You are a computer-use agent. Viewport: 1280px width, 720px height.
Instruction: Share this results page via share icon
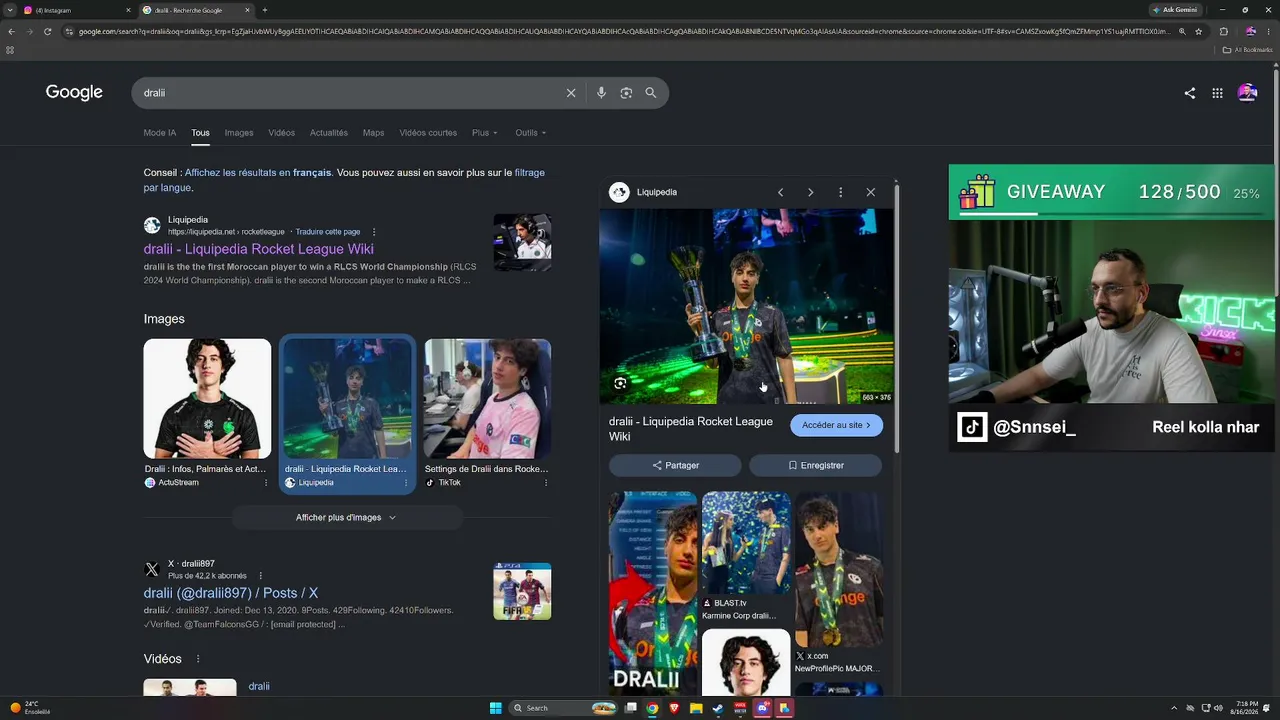pos(1190,93)
